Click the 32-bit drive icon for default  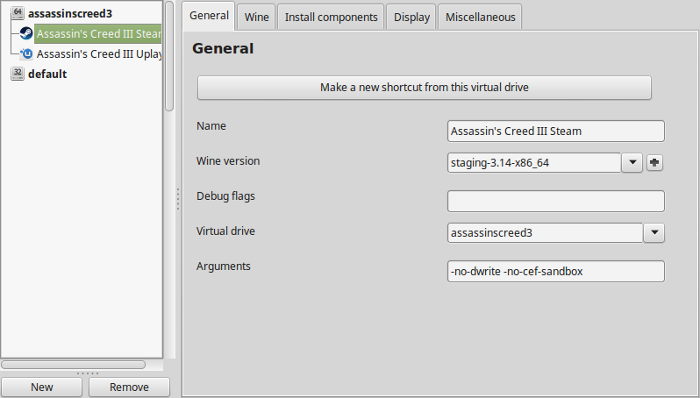point(17,74)
